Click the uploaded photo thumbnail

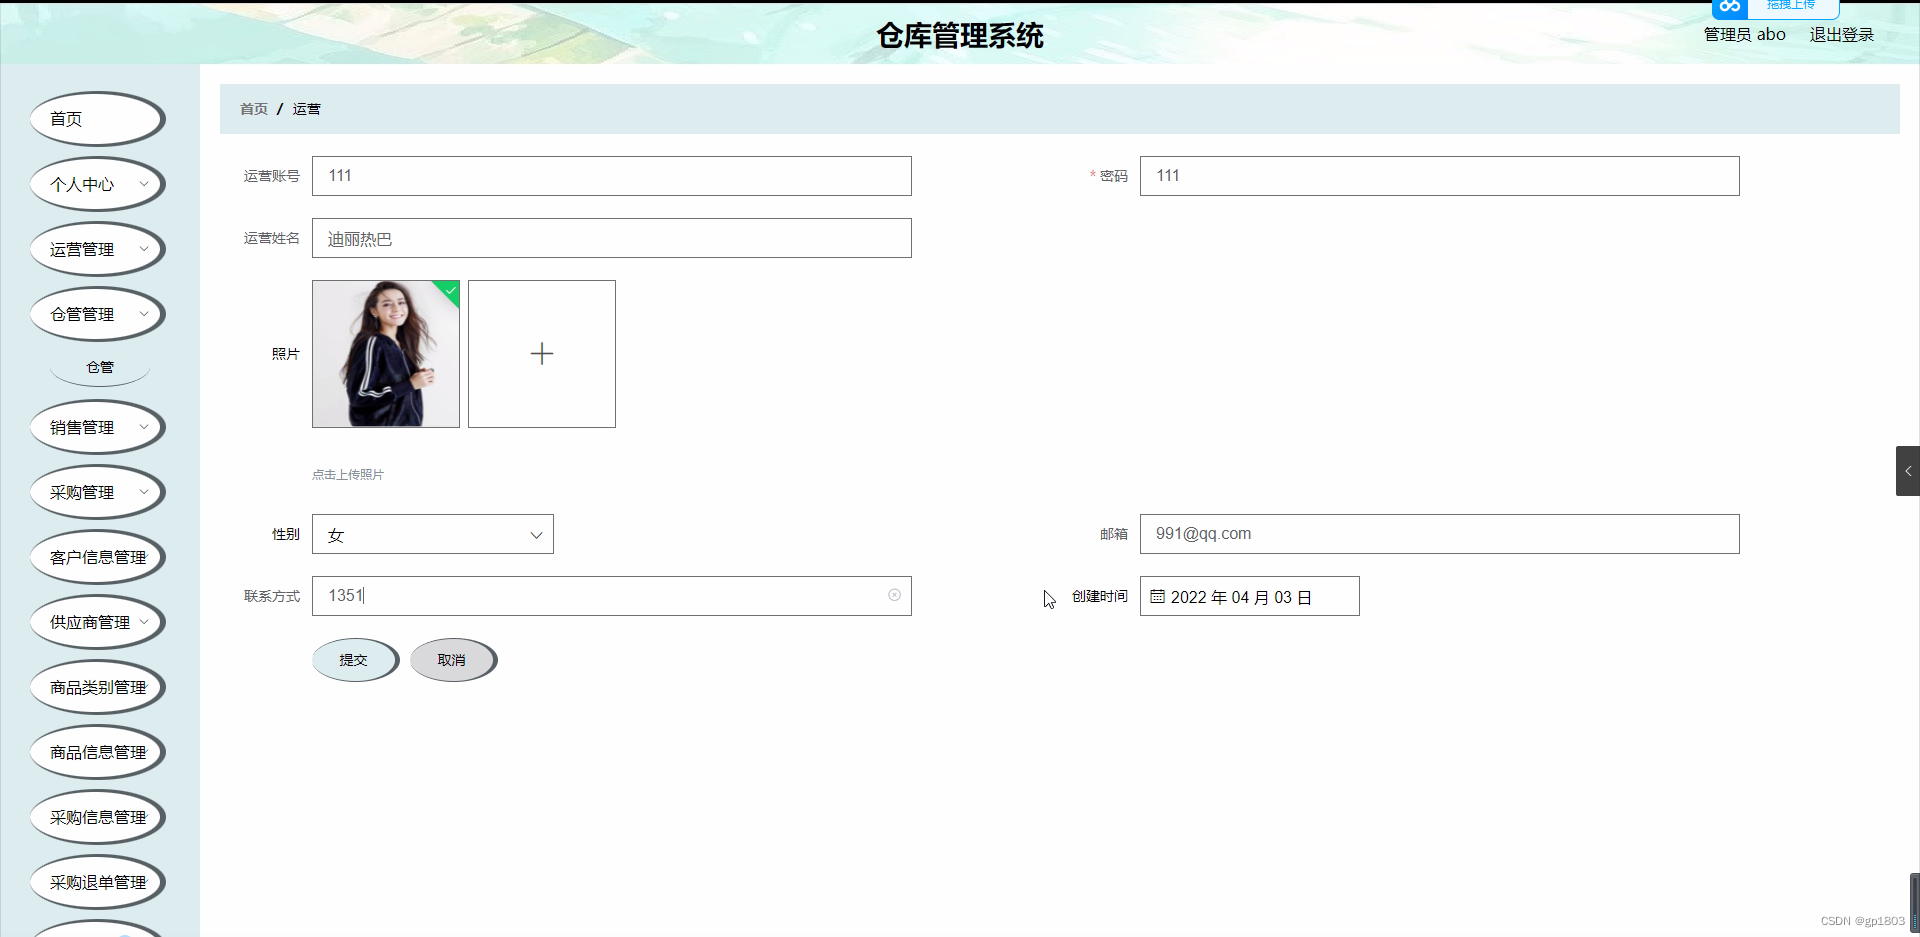(x=385, y=353)
